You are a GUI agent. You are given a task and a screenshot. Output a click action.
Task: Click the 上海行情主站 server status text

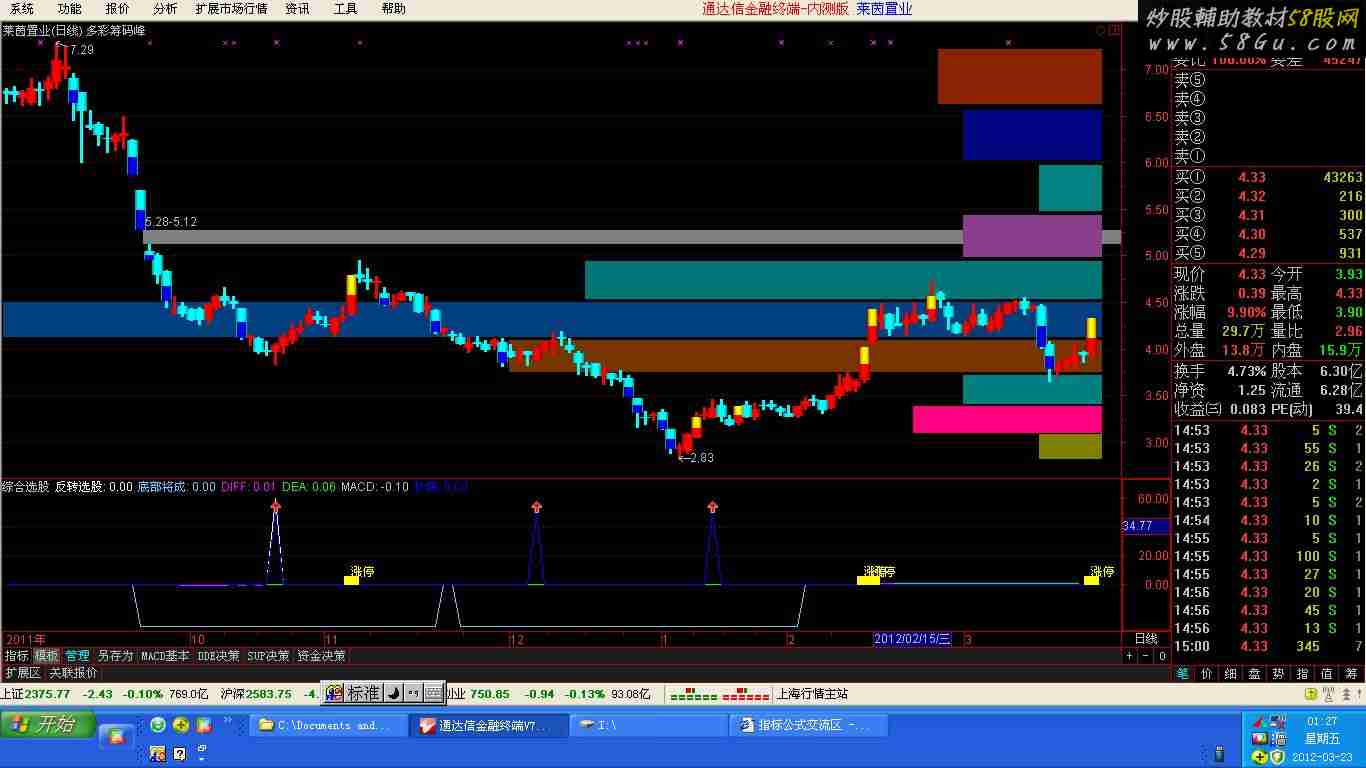point(812,693)
